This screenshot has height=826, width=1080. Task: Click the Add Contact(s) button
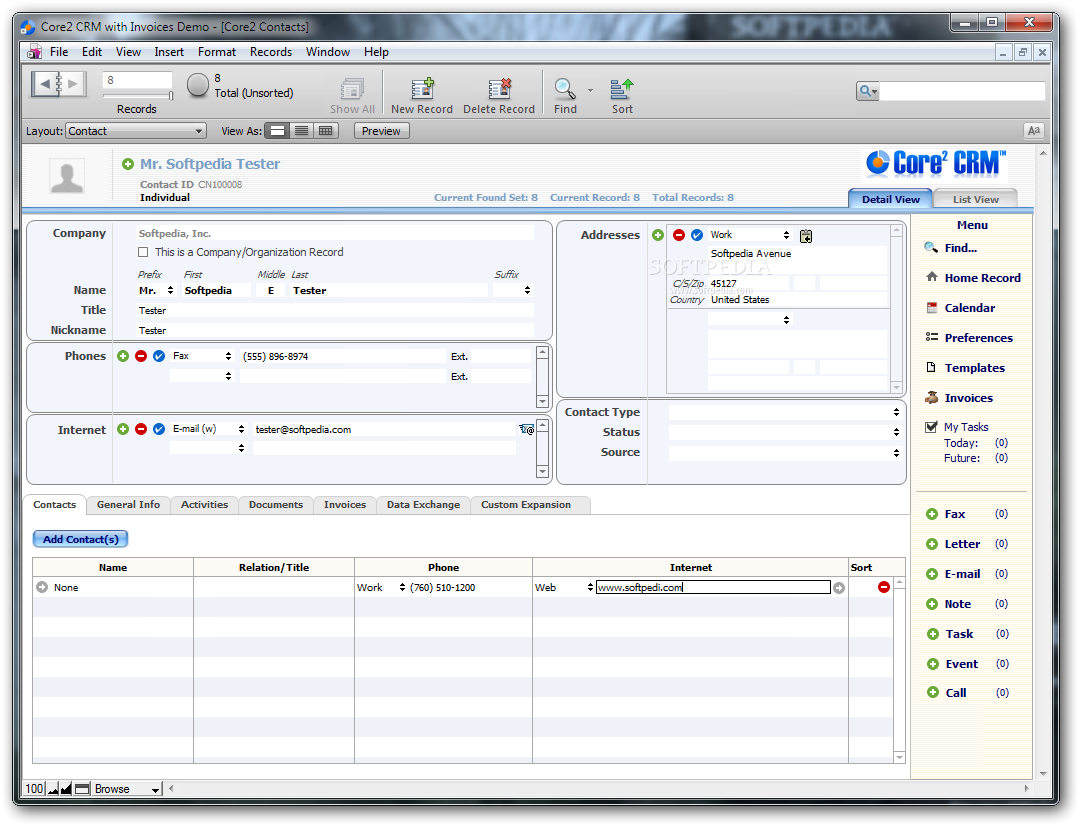tap(81, 539)
